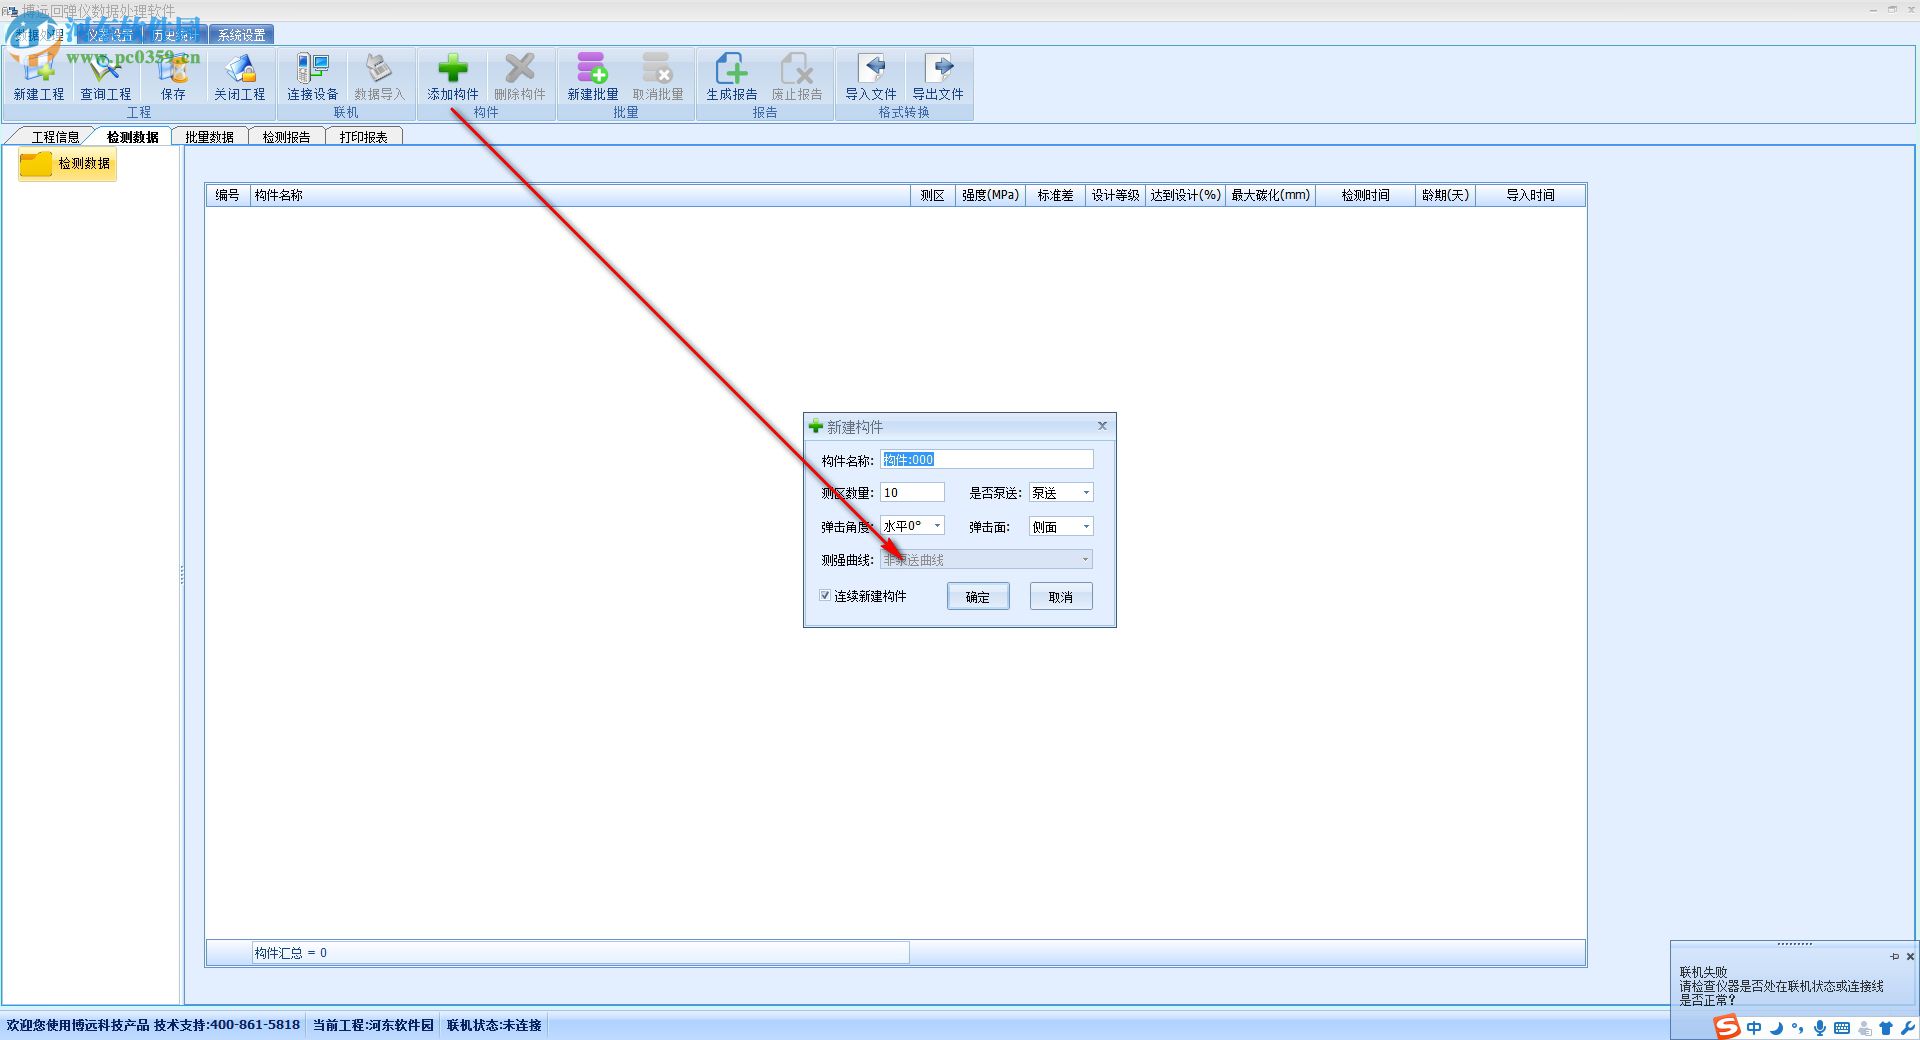Viewport: 1920px width, 1040px height.
Task: Select the 检测数据 tab
Action: pyautogui.click(x=132, y=137)
